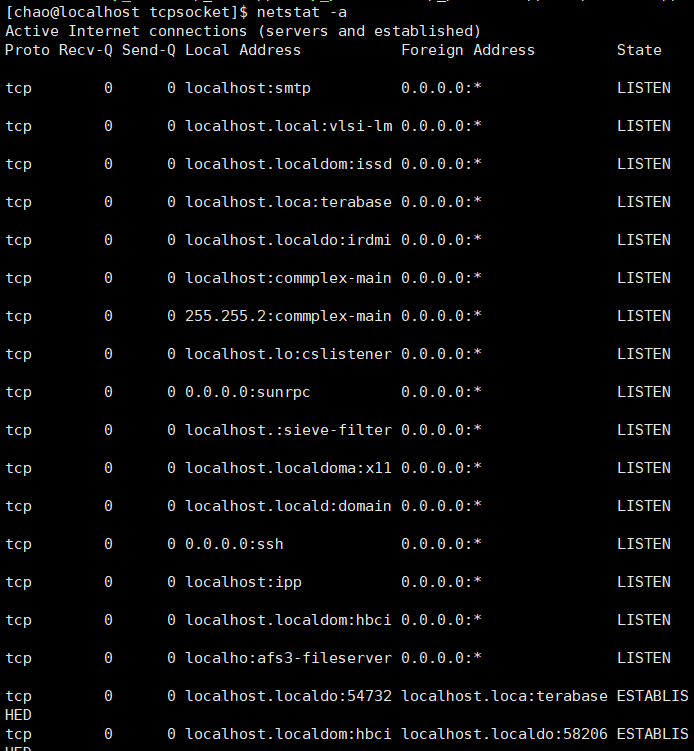Screen dimensions: 694x751
Task: Click the 'Proto' column header
Action: pyautogui.click(x=27, y=50)
